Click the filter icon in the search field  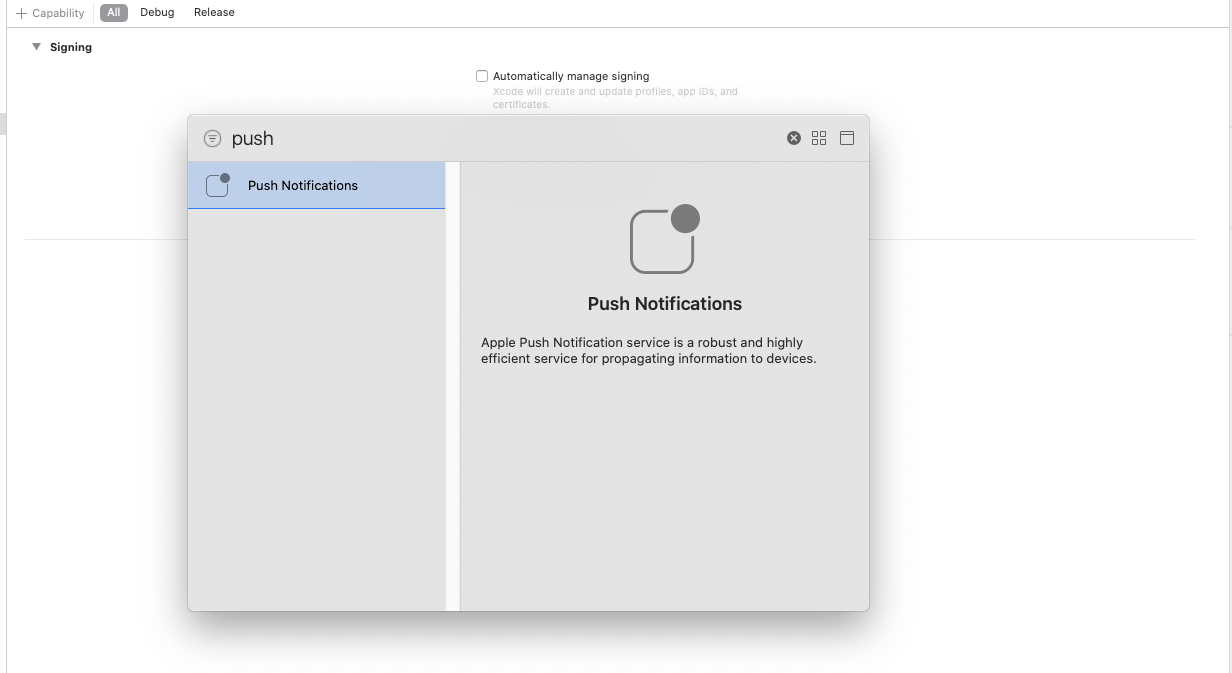[212, 138]
